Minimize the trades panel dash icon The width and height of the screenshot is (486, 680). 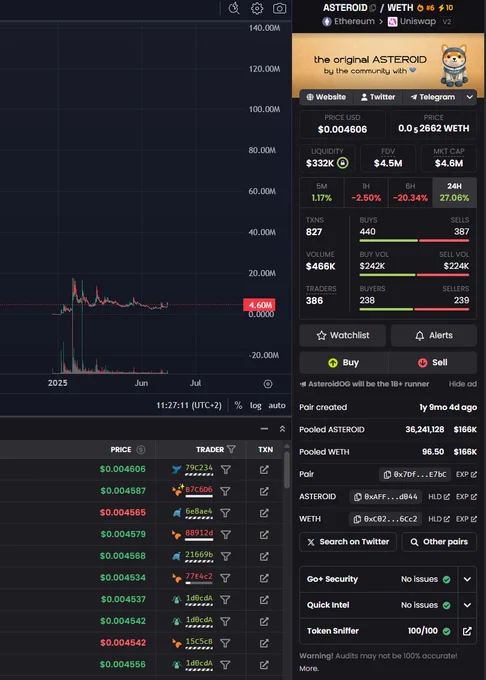(x=264, y=429)
